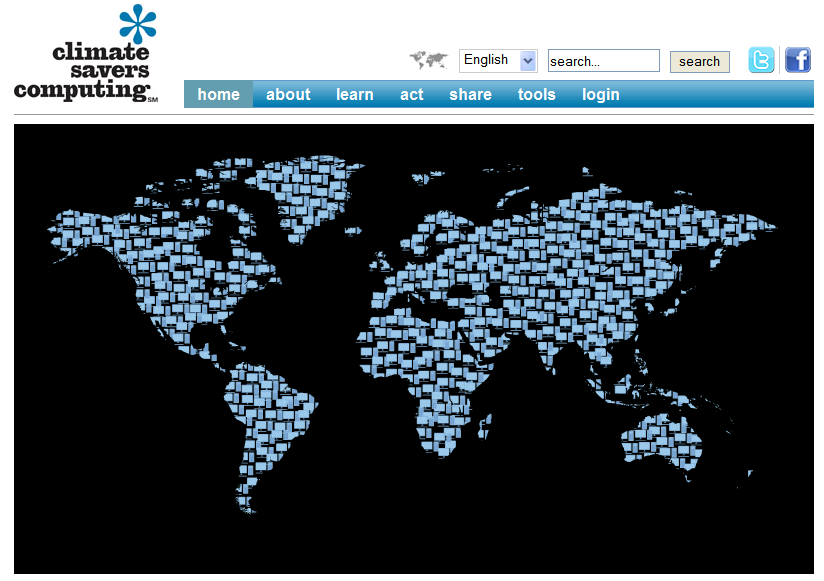
Task: Open the tools menu item
Action: tap(537, 95)
